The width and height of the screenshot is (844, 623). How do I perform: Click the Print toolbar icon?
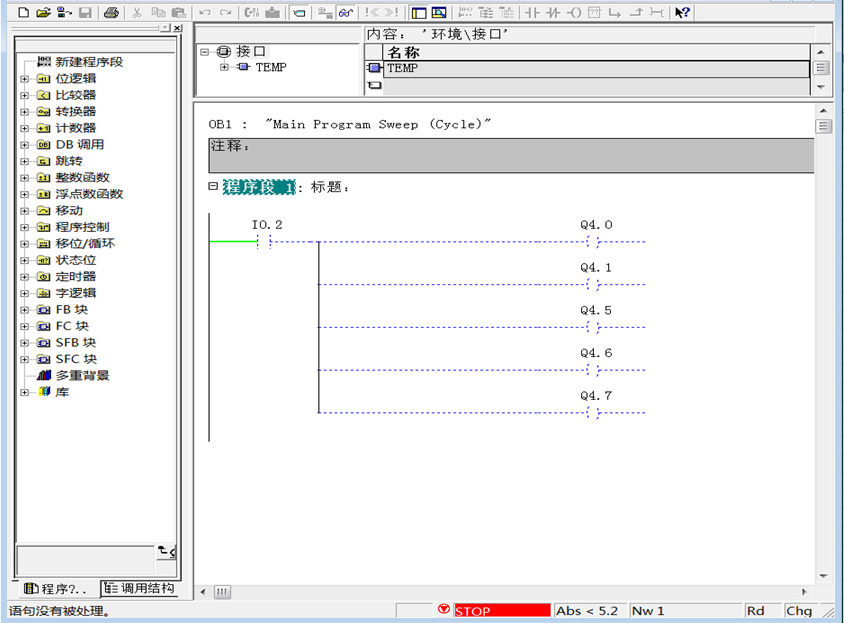(112, 13)
